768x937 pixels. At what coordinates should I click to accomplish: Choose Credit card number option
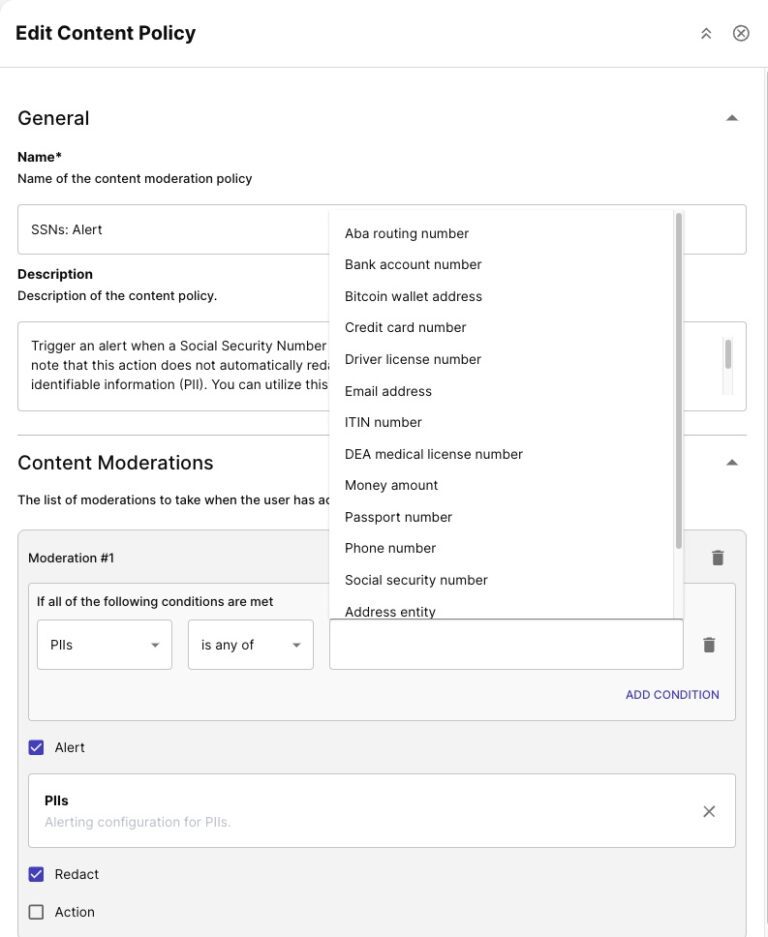(405, 327)
